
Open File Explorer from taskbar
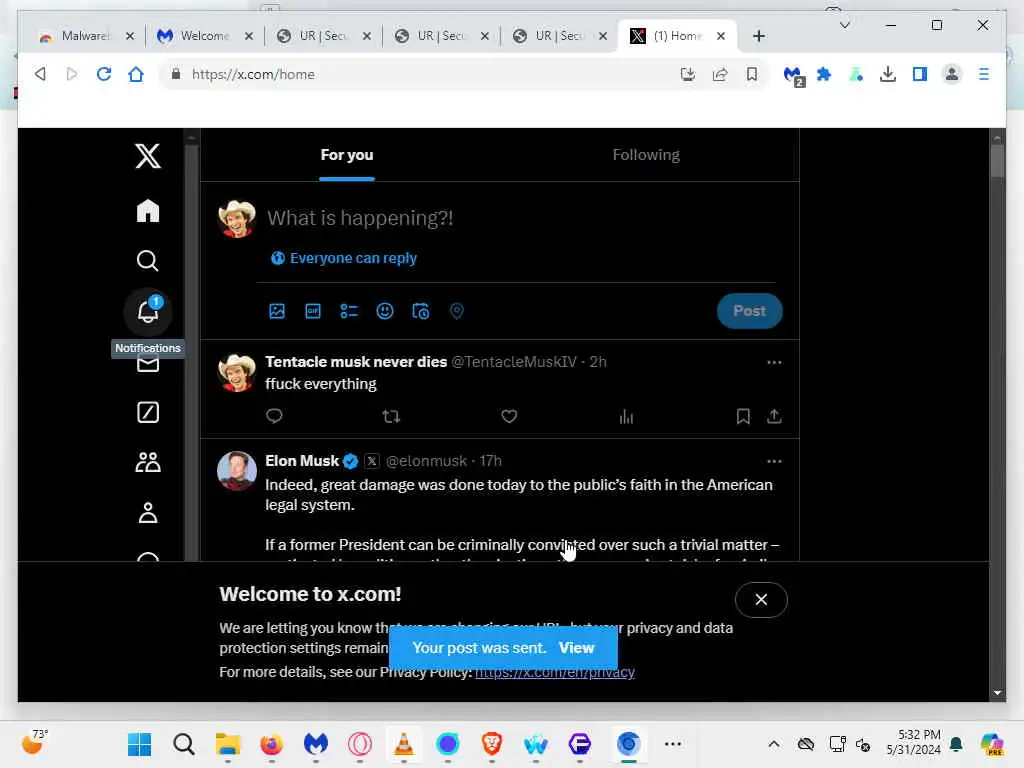228,744
